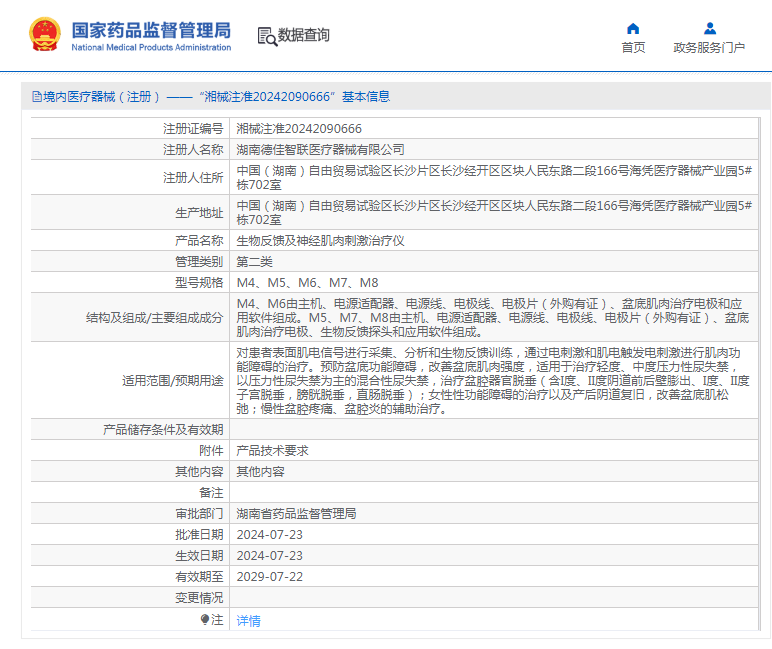Image resolution: width=772 pixels, height=649 pixels.
Task: Open the 首页 navigation item
Action: [633, 47]
